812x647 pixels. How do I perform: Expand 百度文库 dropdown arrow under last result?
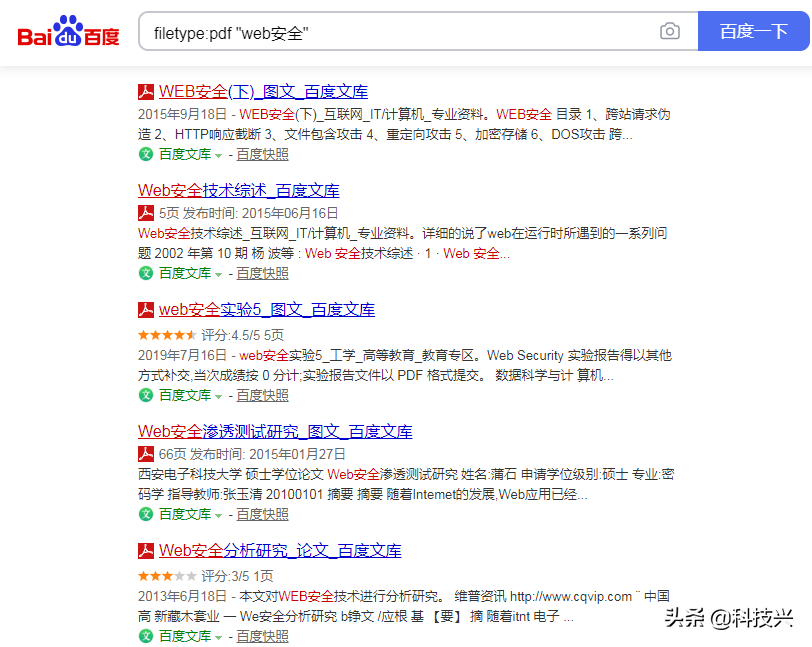(x=218, y=637)
